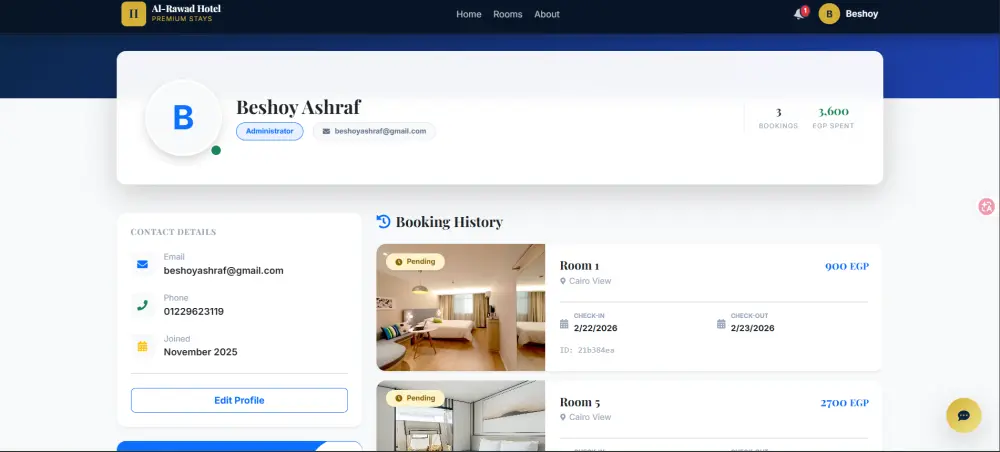
Task: Click the Al-Rawad Hotel logo icon
Action: click(x=133, y=13)
